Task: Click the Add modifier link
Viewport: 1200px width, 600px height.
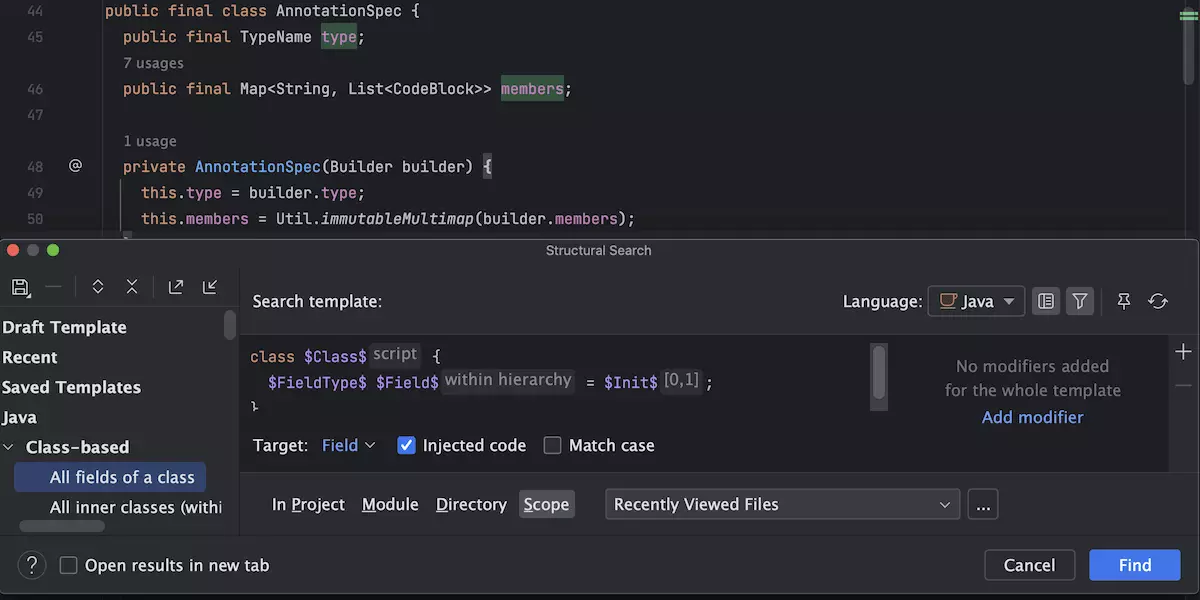Action: [x=1032, y=417]
